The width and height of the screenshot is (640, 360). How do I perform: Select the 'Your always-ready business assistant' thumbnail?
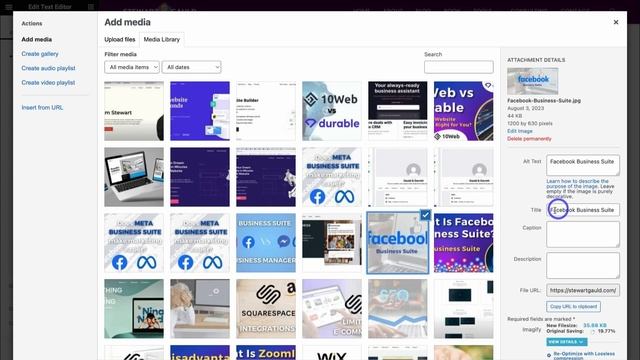(x=398, y=111)
